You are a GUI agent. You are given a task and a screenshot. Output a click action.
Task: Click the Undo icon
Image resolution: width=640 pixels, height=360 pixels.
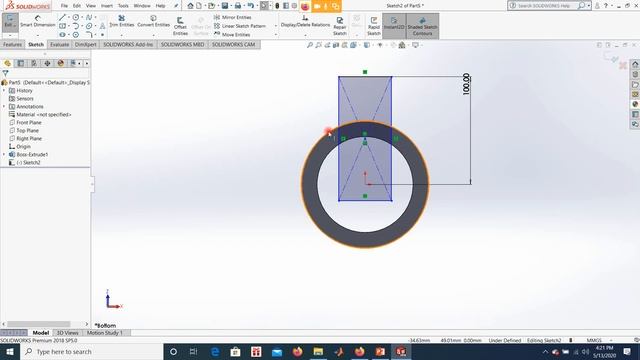[251, 6]
